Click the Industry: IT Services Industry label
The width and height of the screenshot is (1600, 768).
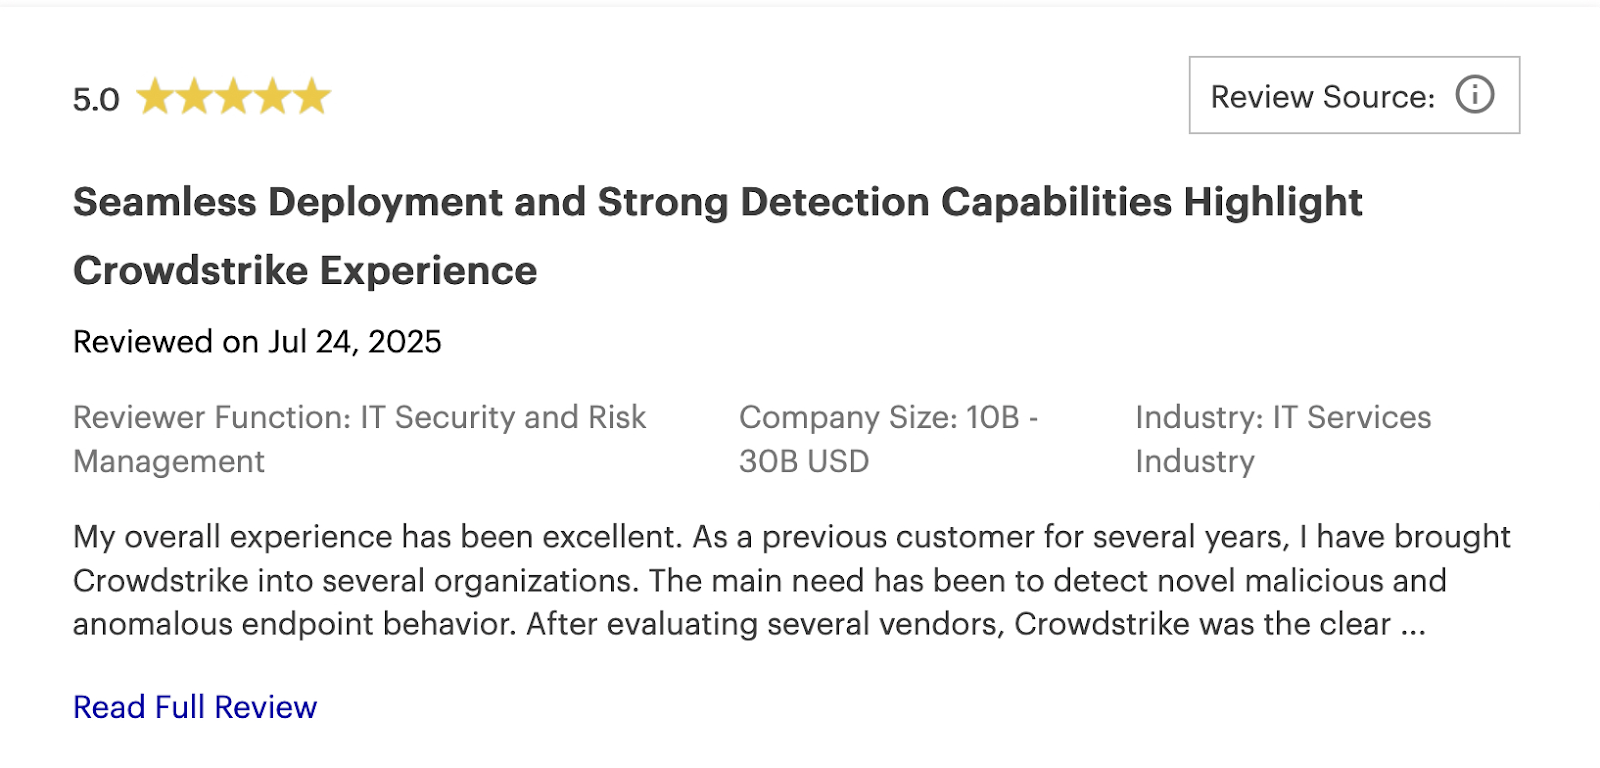point(1283,438)
